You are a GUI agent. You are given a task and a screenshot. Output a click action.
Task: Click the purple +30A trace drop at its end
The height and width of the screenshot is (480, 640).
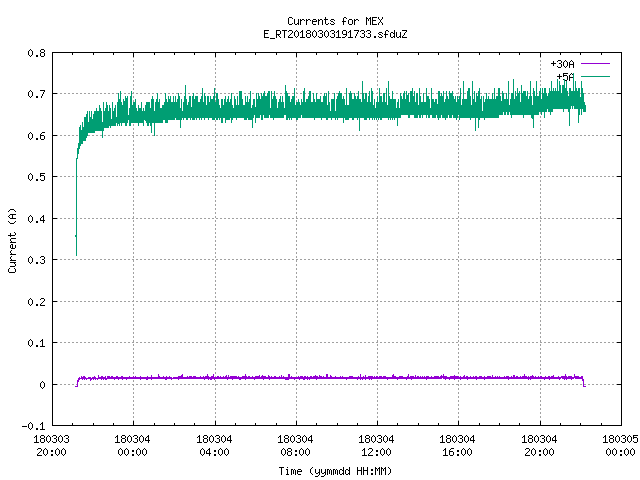click(x=584, y=382)
